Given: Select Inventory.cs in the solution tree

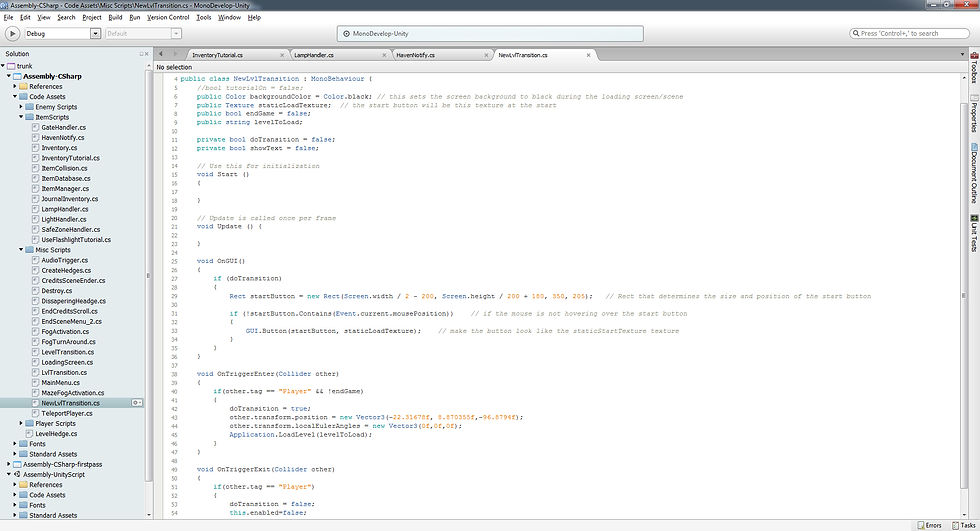Looking at the screenshot, I should point(59,147).
